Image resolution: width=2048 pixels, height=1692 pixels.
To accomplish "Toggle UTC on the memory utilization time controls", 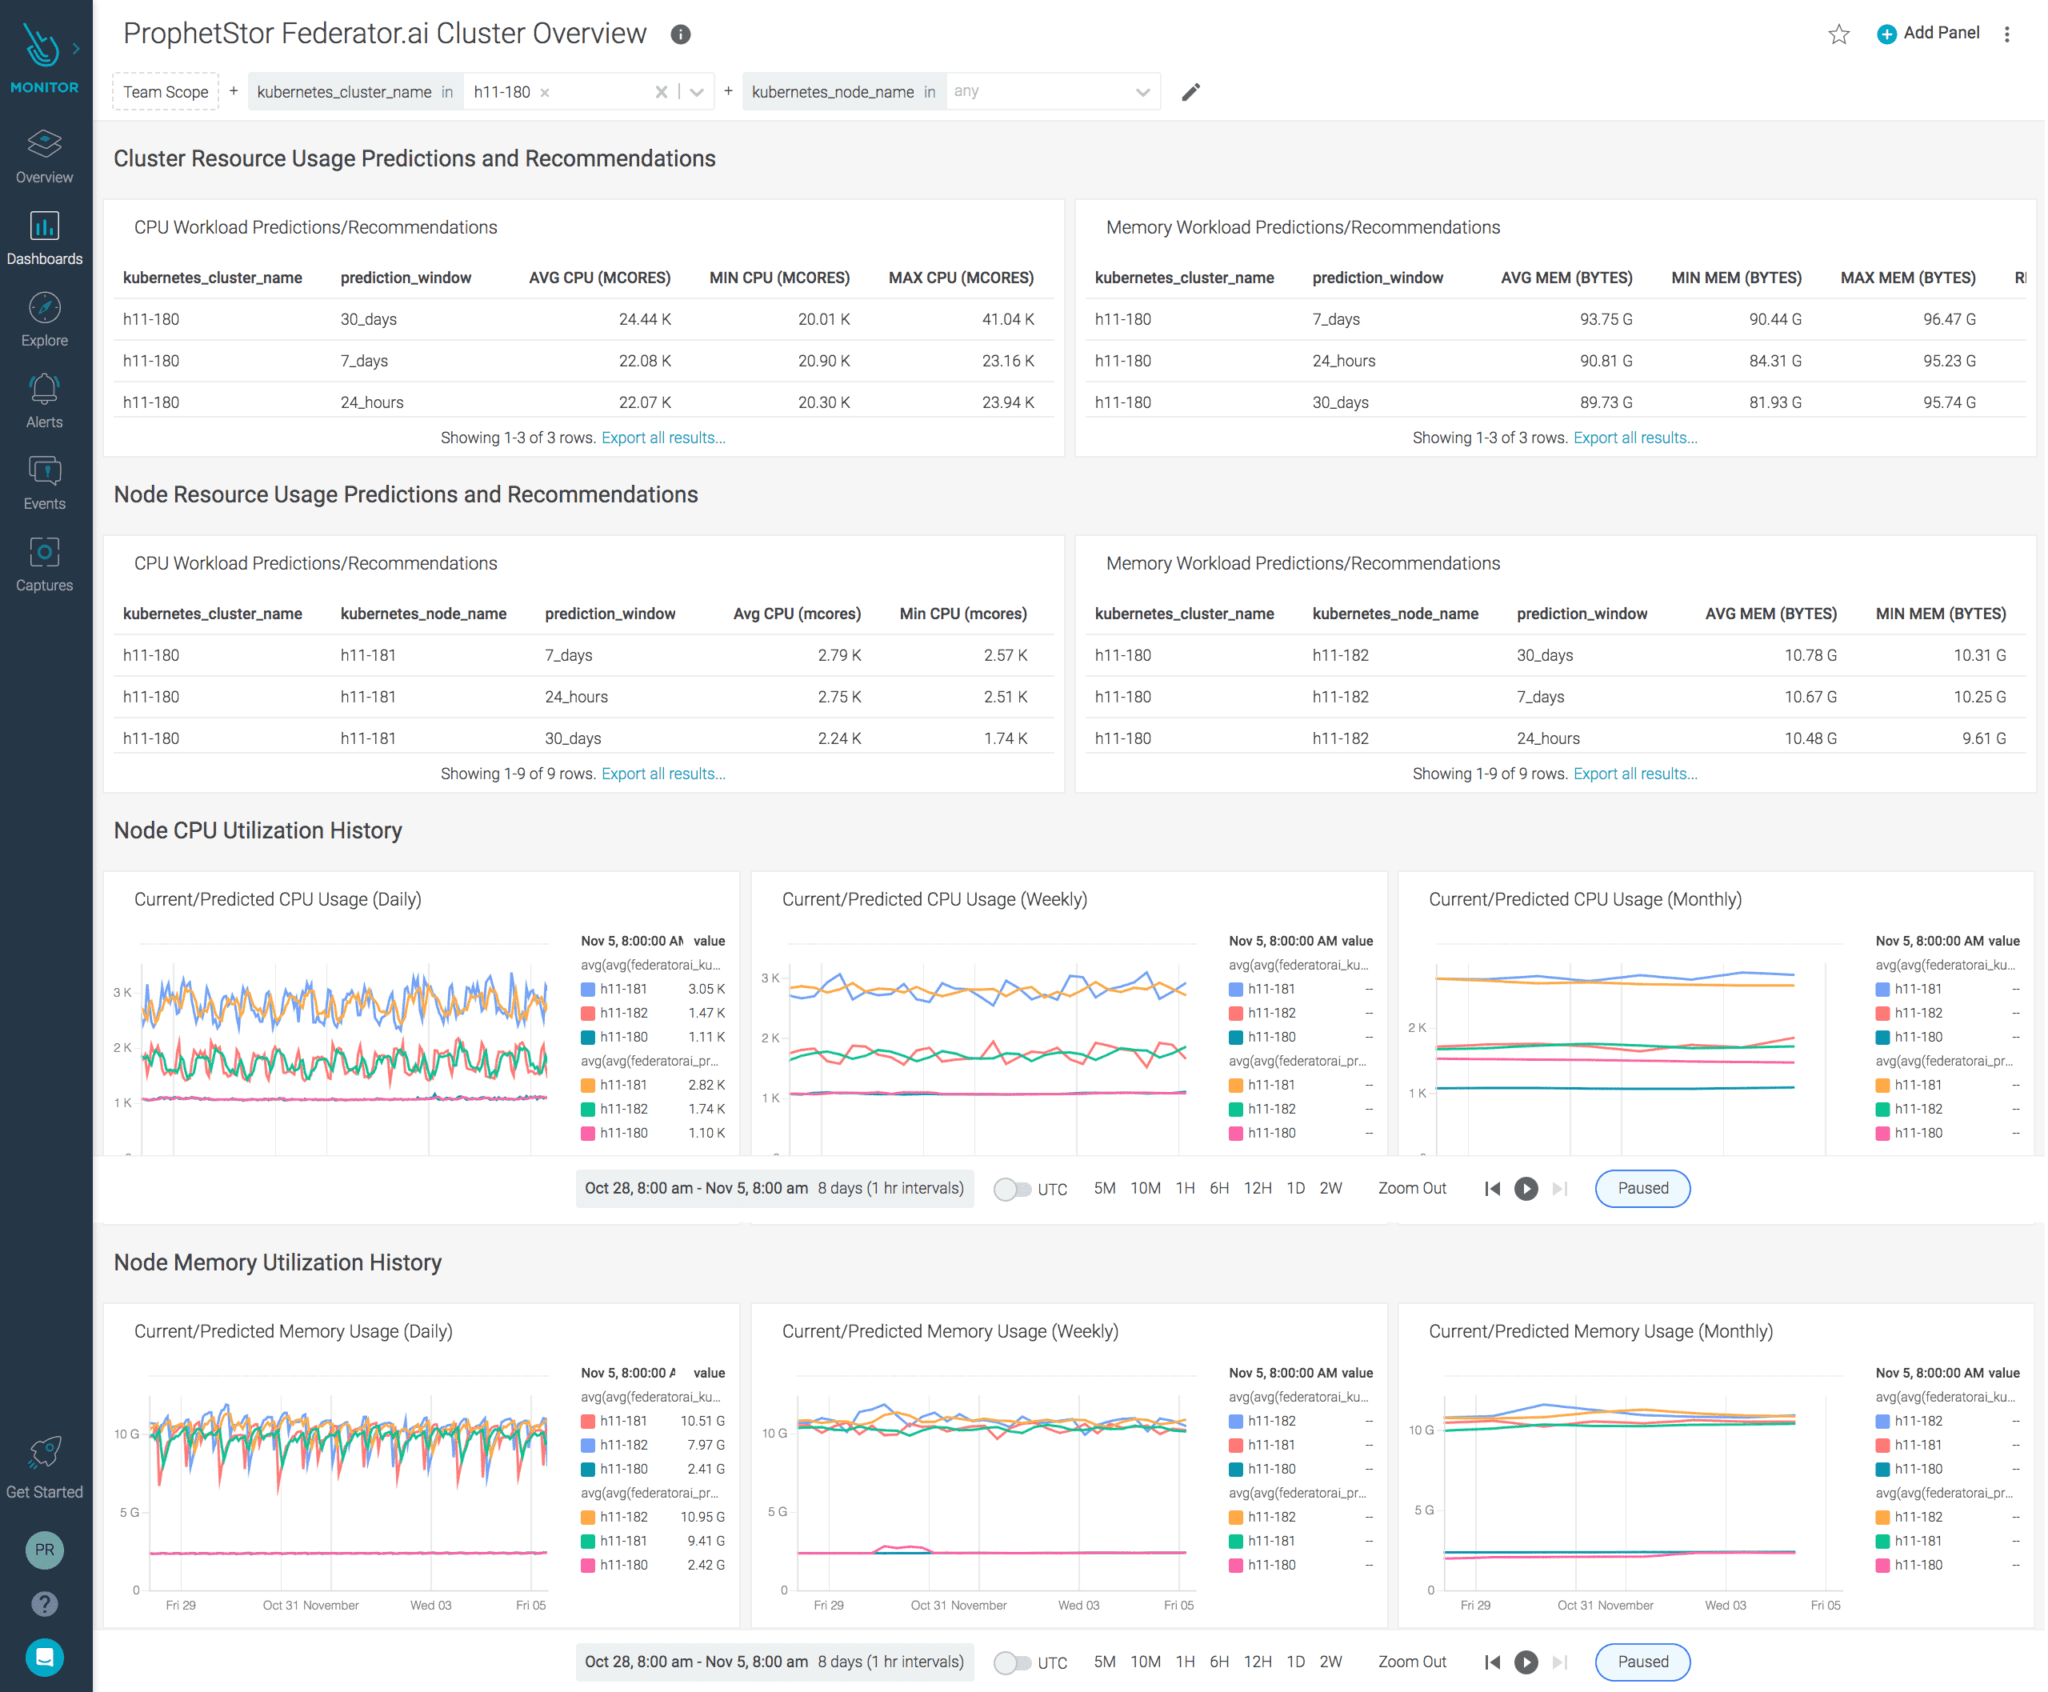I will [x=1013, y=1662].
